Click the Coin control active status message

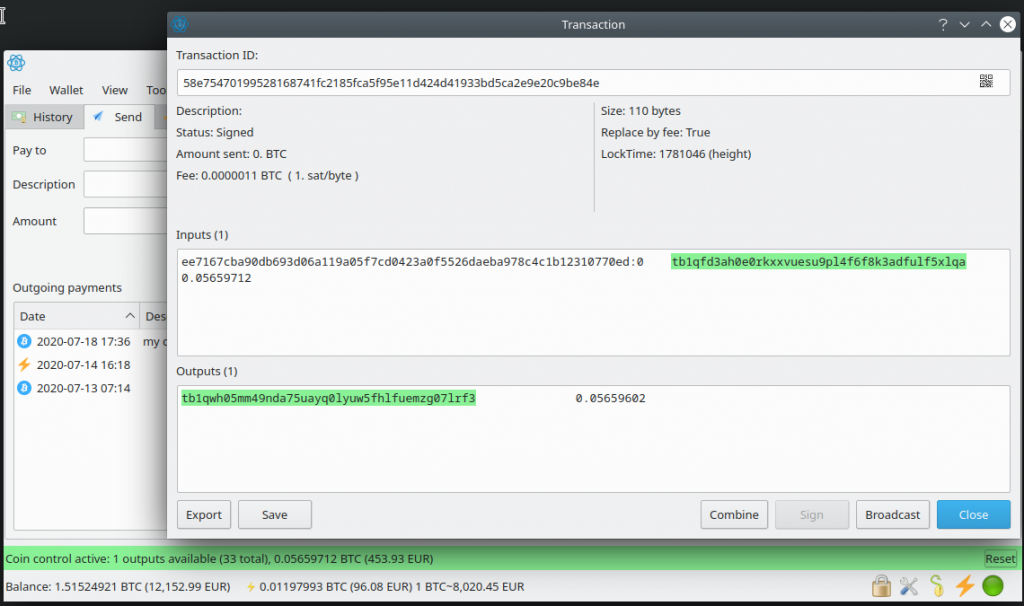219,559
